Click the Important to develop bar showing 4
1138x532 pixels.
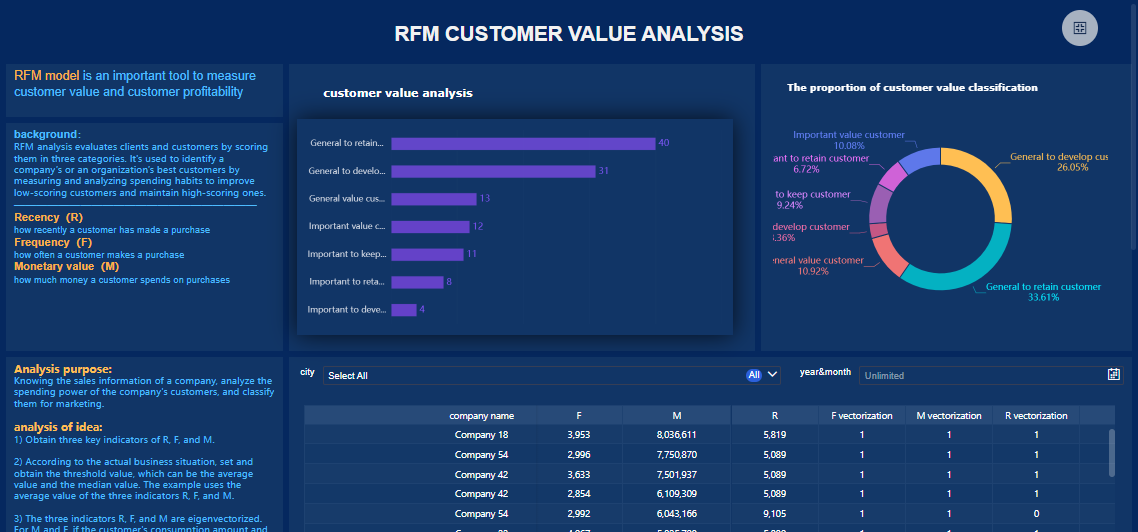pos(404,310)
